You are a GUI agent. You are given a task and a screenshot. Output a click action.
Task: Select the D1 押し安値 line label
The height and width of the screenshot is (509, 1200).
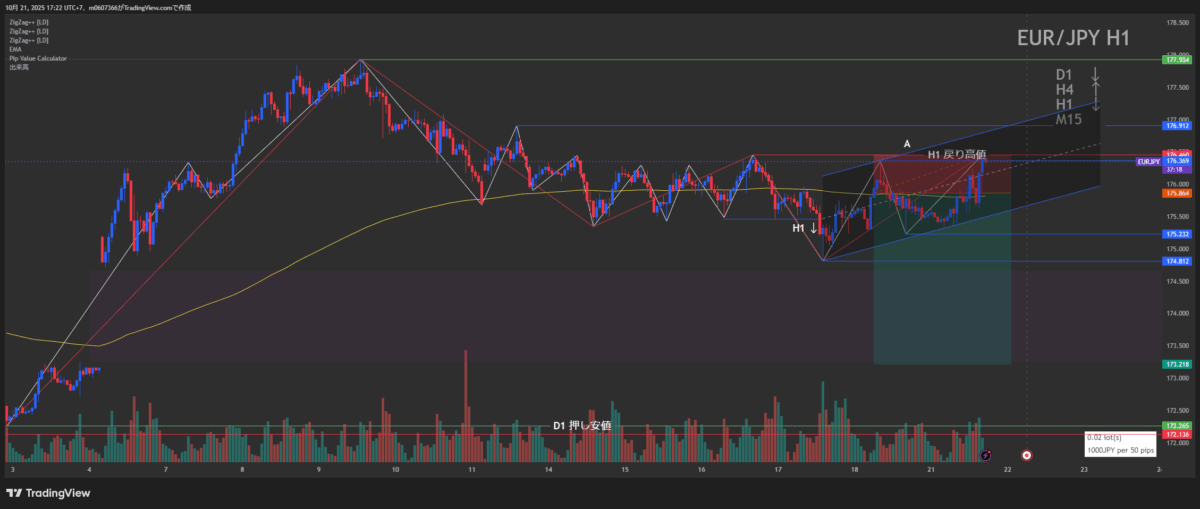(x=582, y=425)
